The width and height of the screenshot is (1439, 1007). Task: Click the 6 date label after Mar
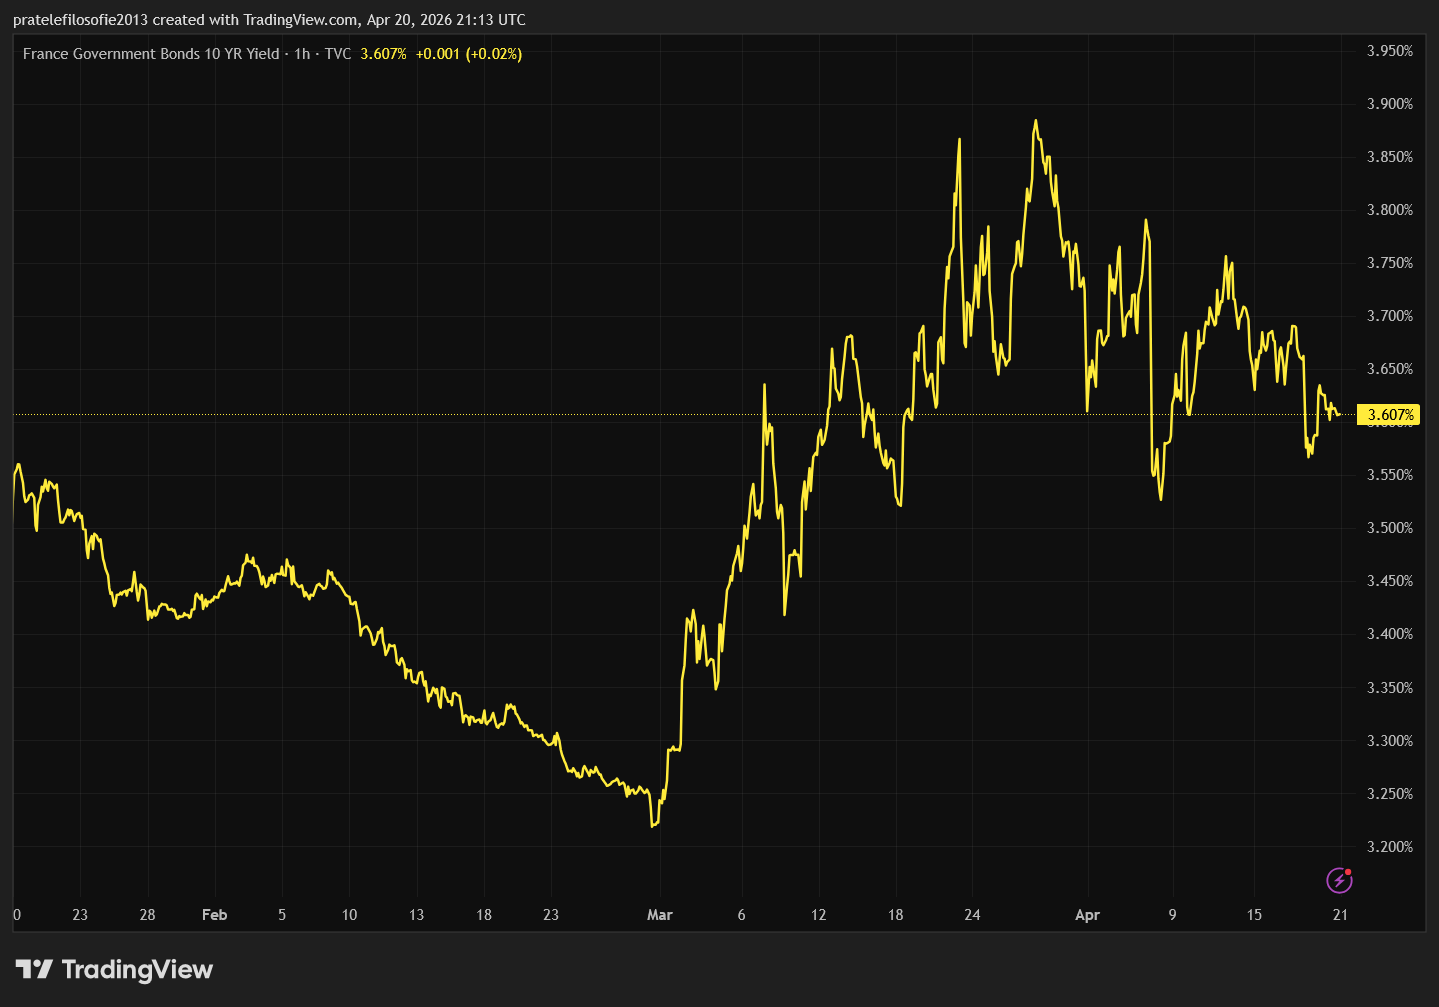point(741,915)
